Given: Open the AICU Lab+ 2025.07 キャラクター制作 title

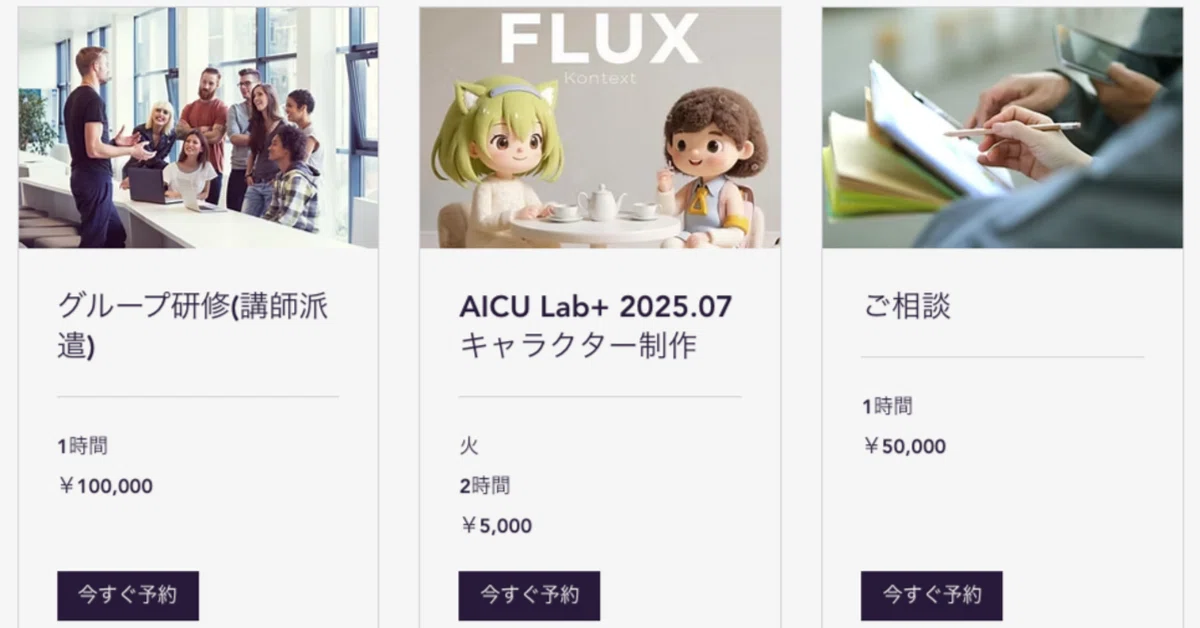Looking at the screenshot, I should 595,325.
